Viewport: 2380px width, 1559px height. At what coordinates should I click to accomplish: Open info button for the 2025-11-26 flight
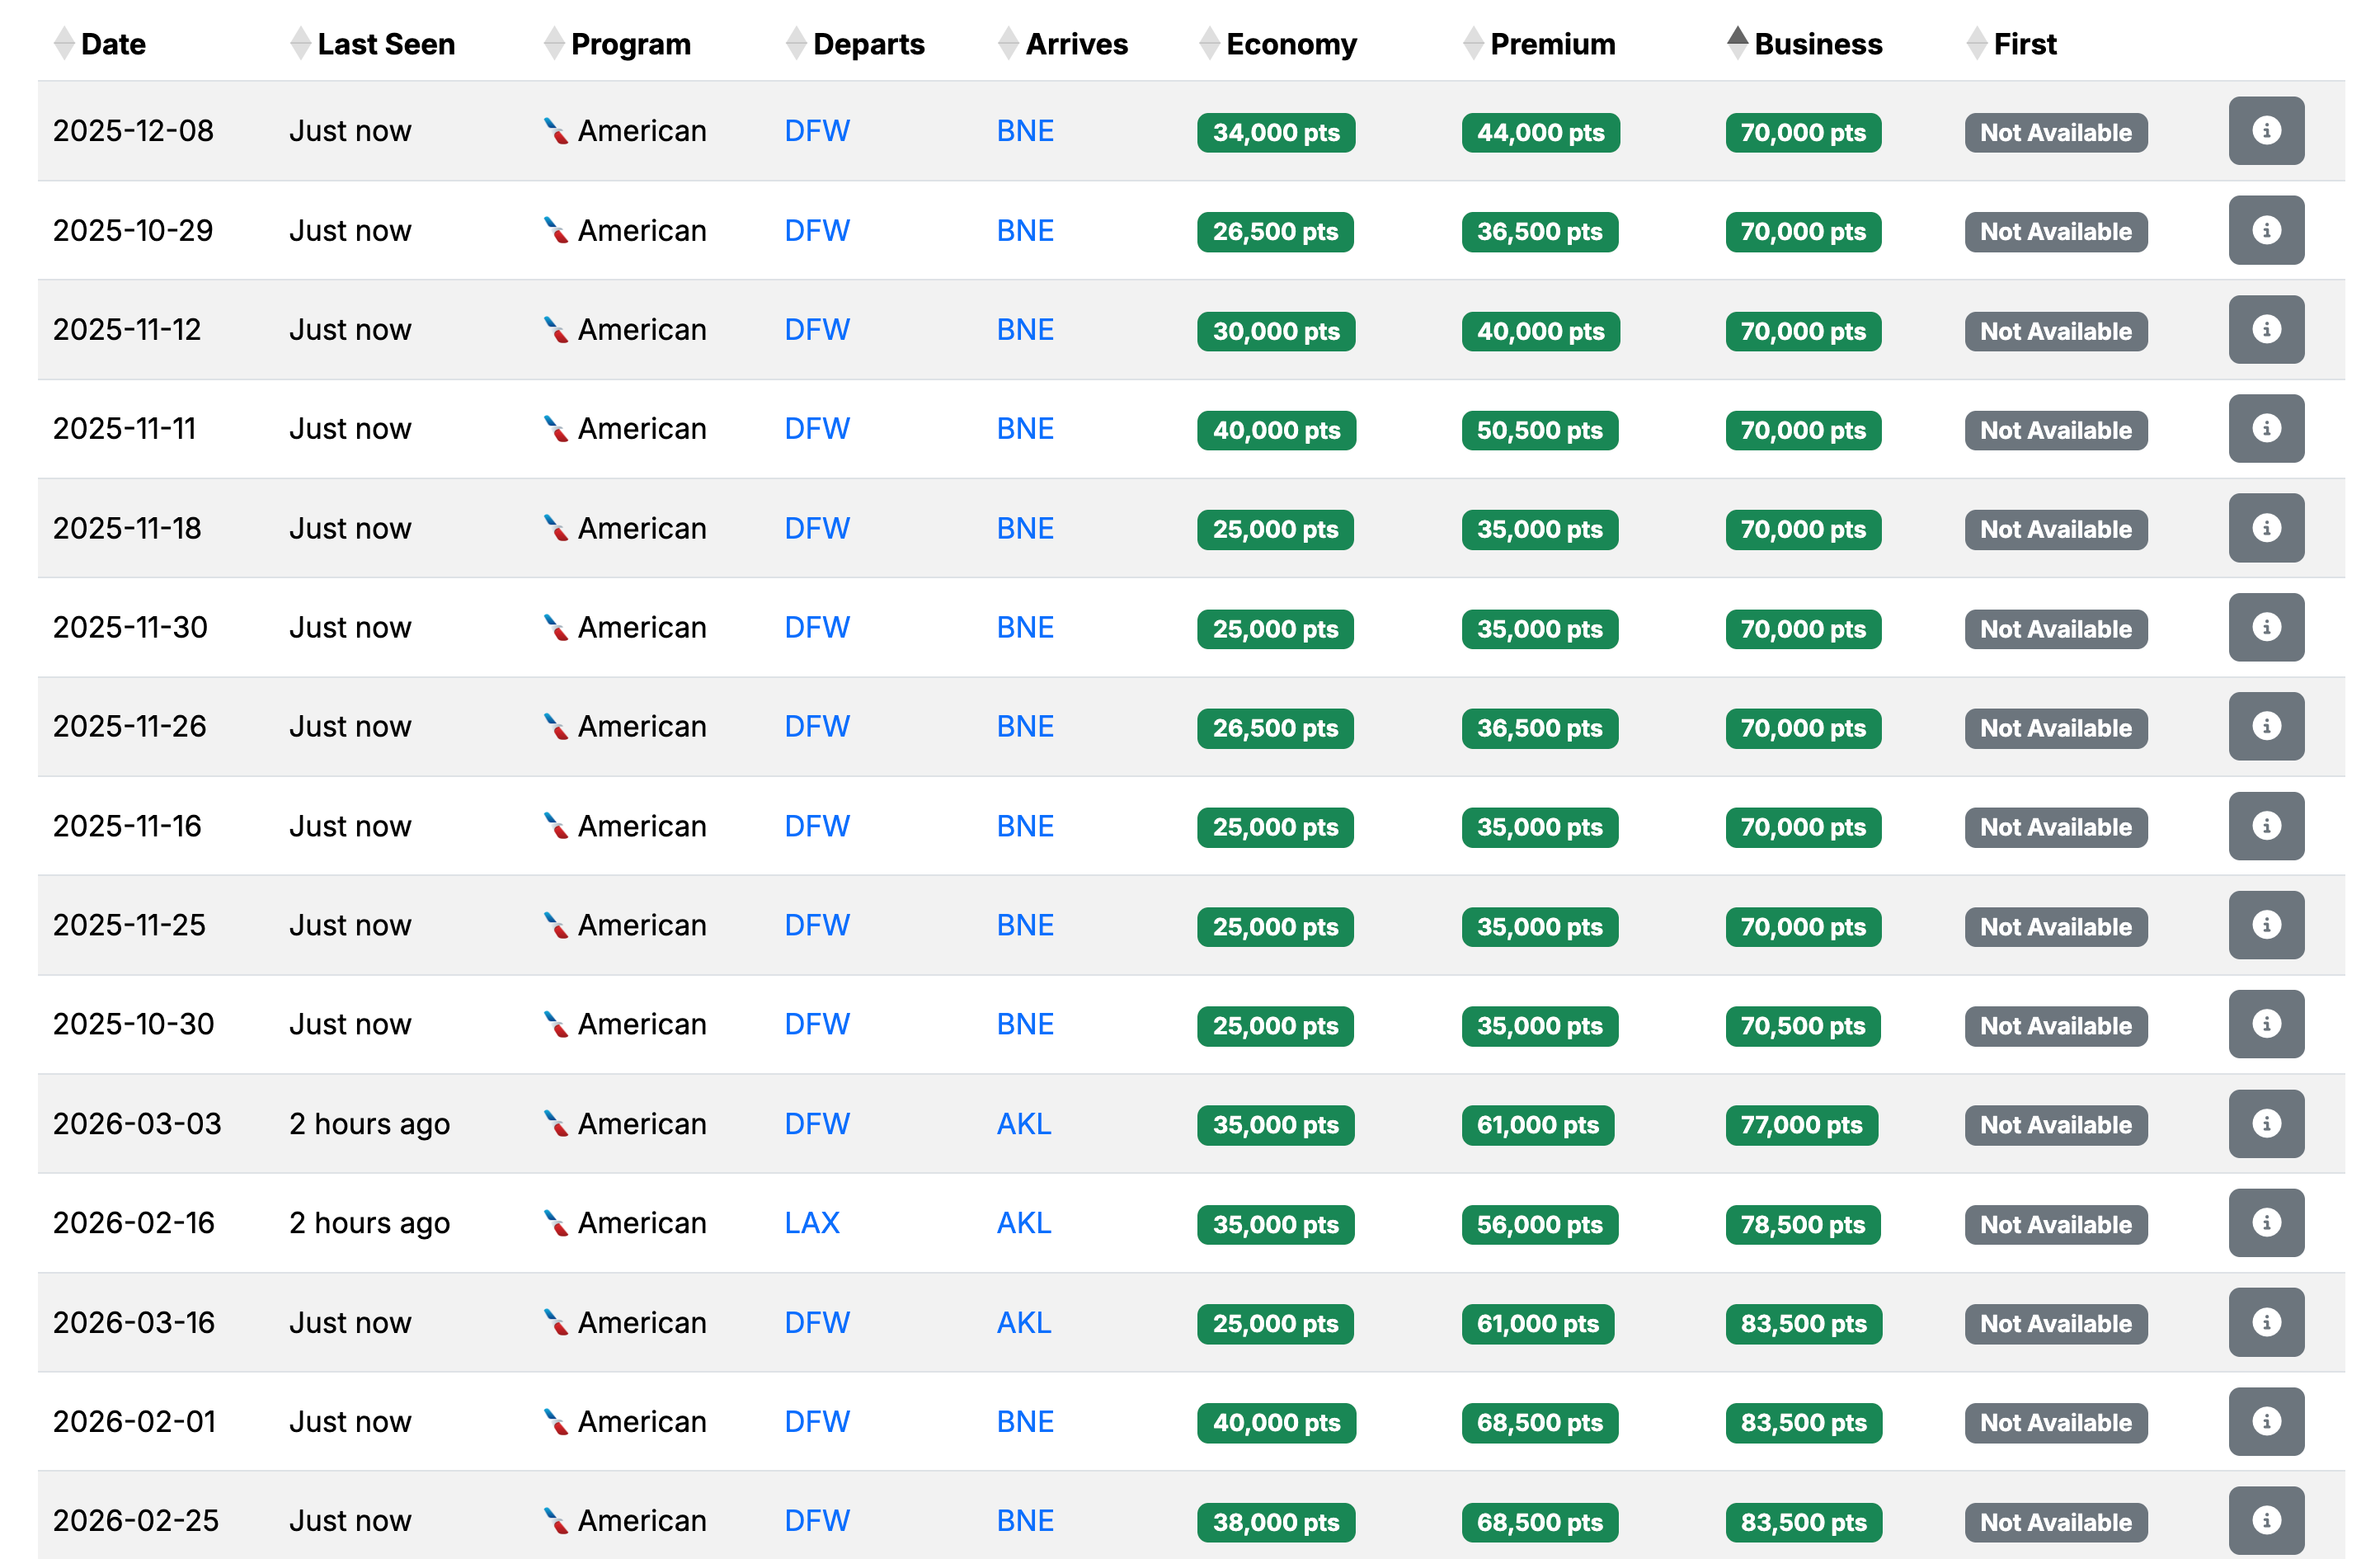point(2265,726)
